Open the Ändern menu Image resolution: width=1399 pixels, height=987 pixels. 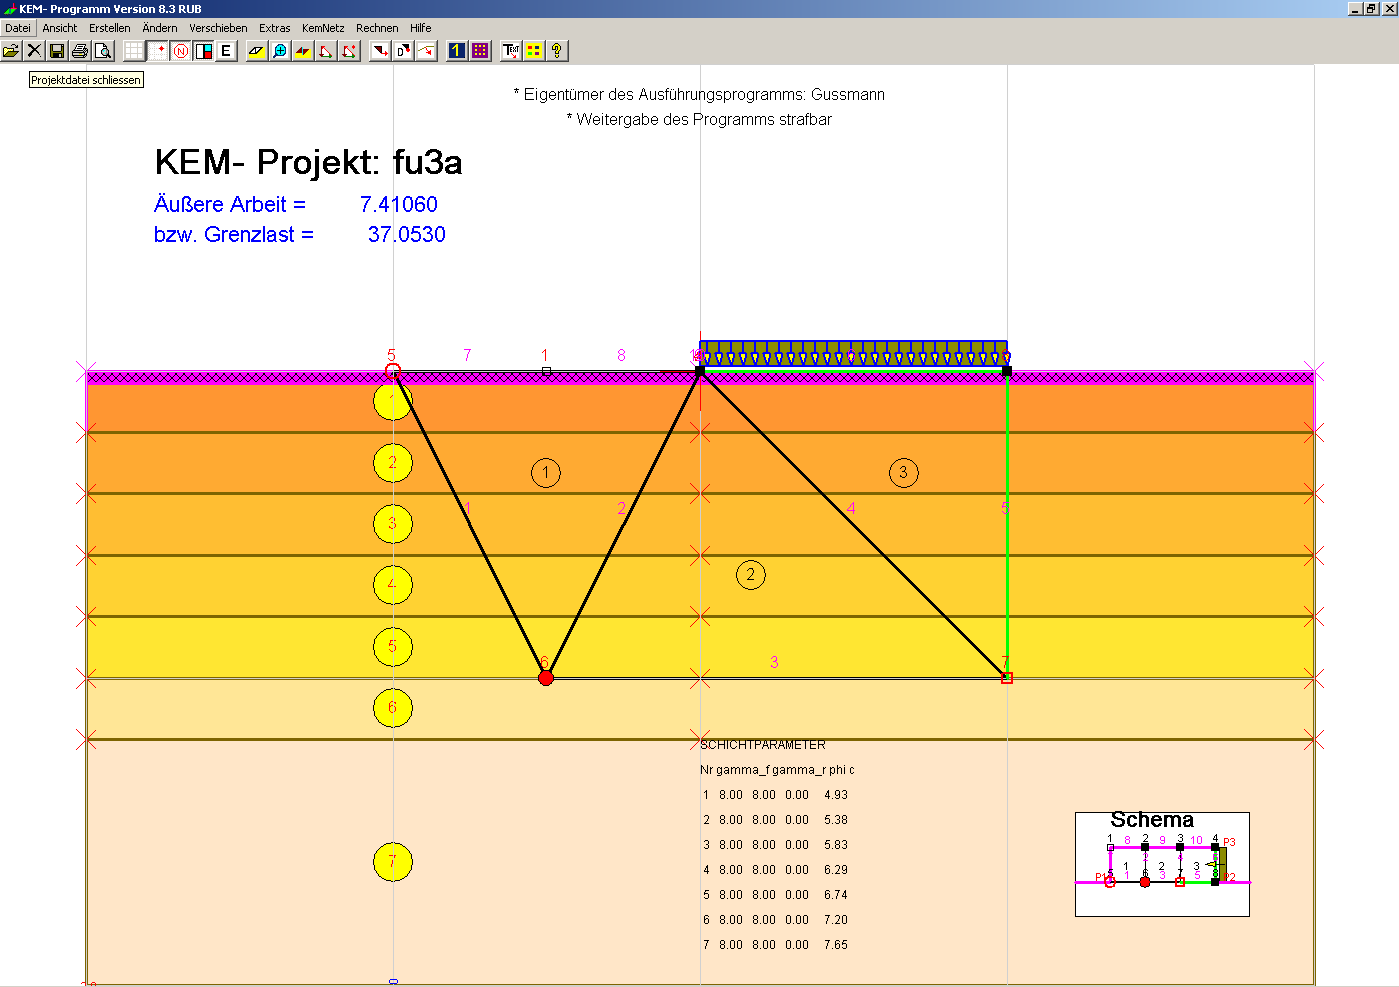coord(160,28)
